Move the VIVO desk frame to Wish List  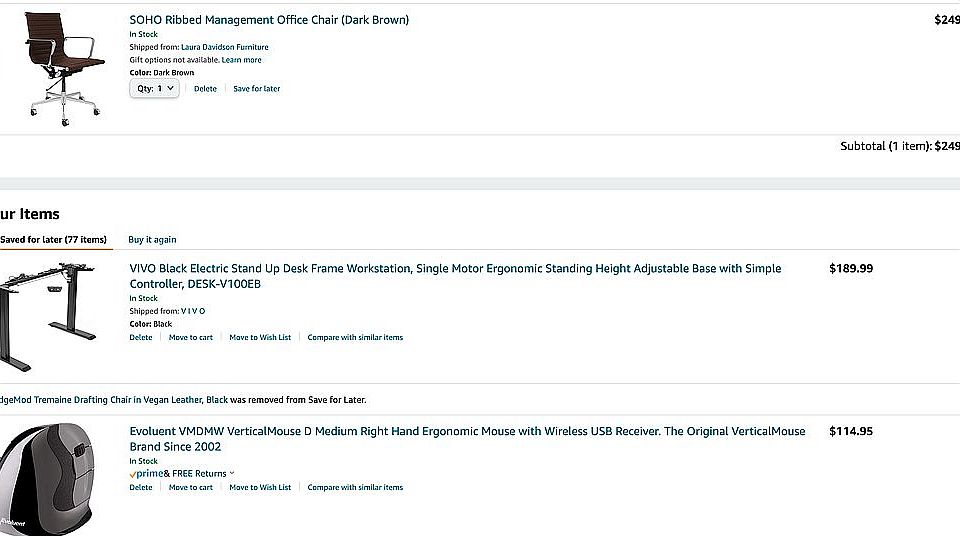pos(260,338)
